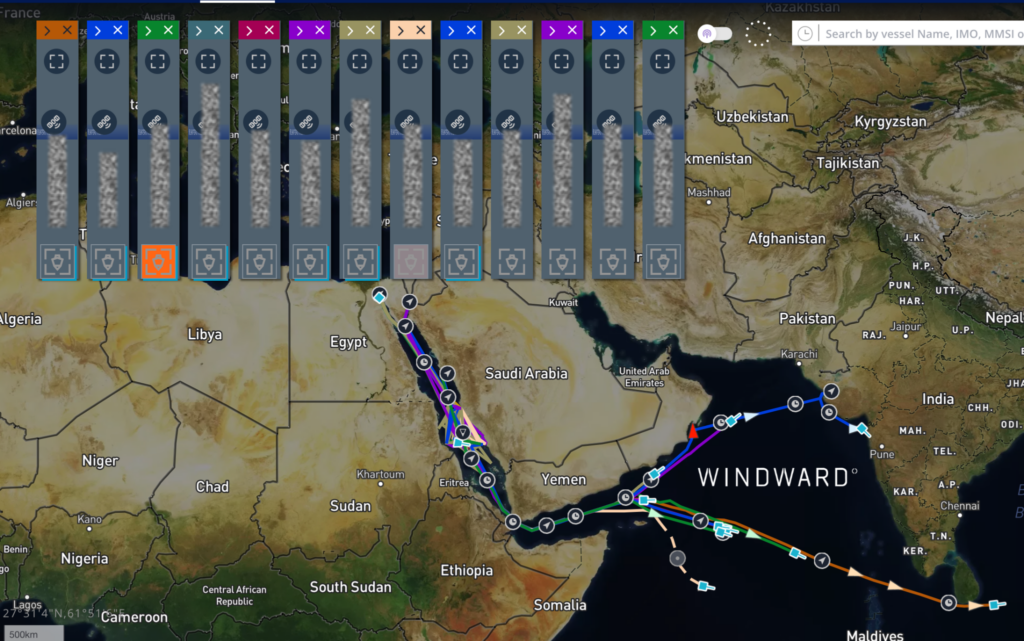Click the Yemen map label
1024x641 pixels.
click(563, 479)
